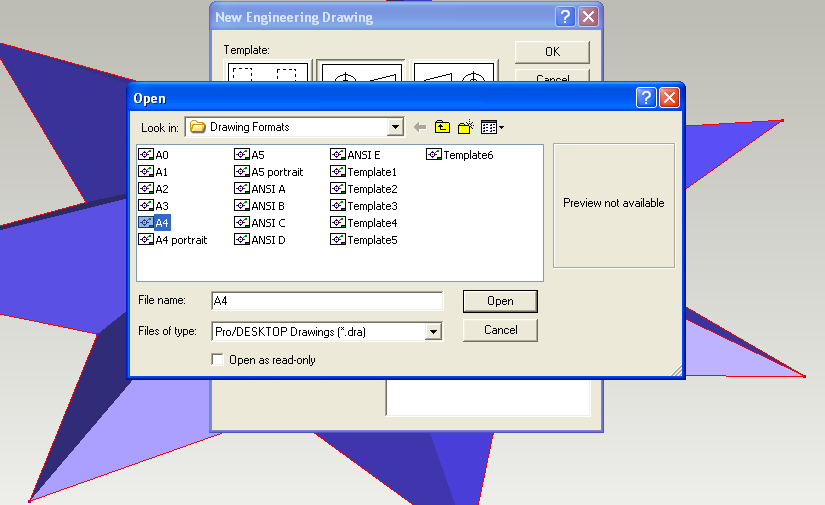Click the folder icon in Look in box
The image size is (825, 505).
(197, 127)
